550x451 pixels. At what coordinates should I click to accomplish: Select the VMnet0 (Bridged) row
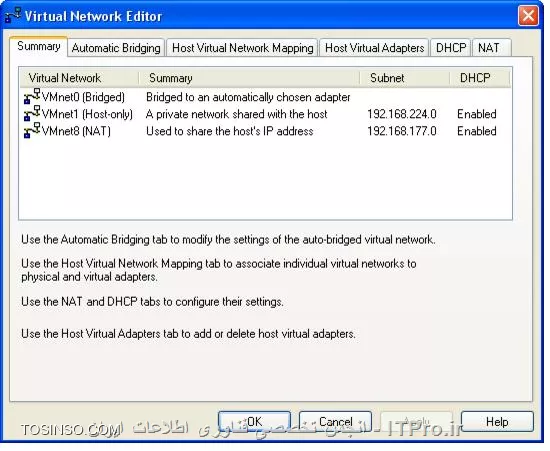265,97
